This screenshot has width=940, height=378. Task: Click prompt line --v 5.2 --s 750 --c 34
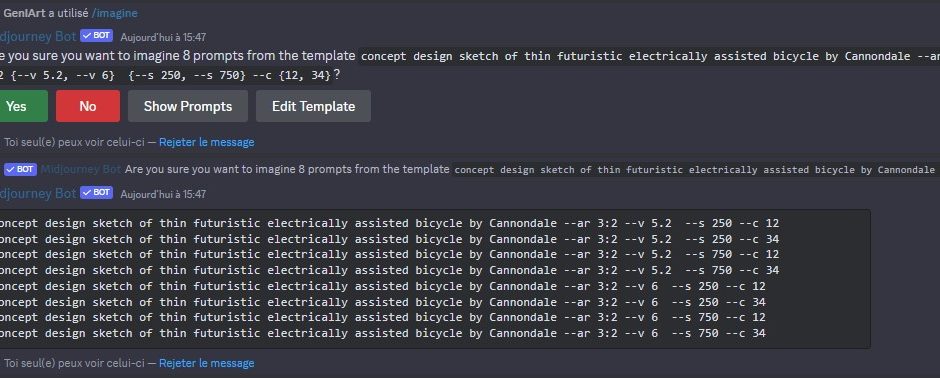390,270
